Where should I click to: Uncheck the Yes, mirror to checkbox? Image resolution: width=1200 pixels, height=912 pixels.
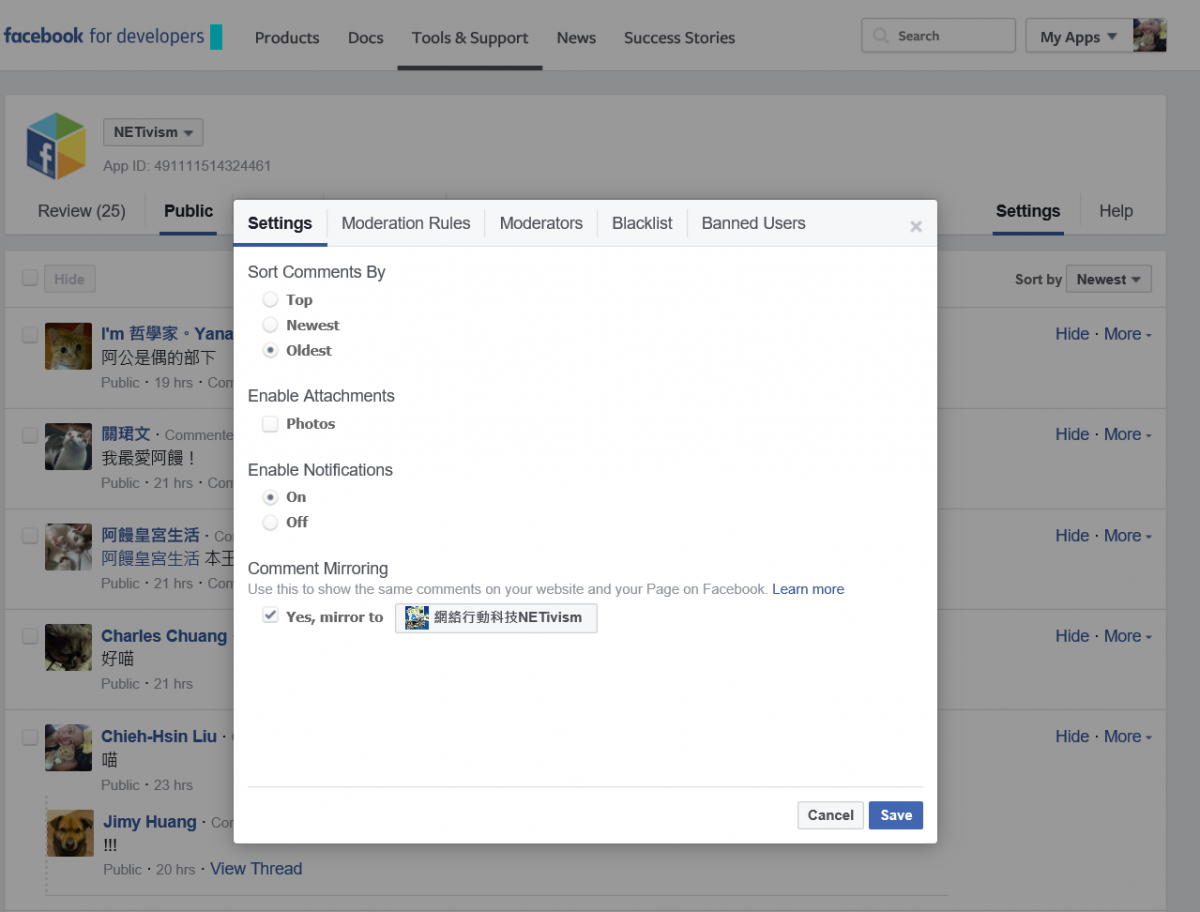(270, 616)
